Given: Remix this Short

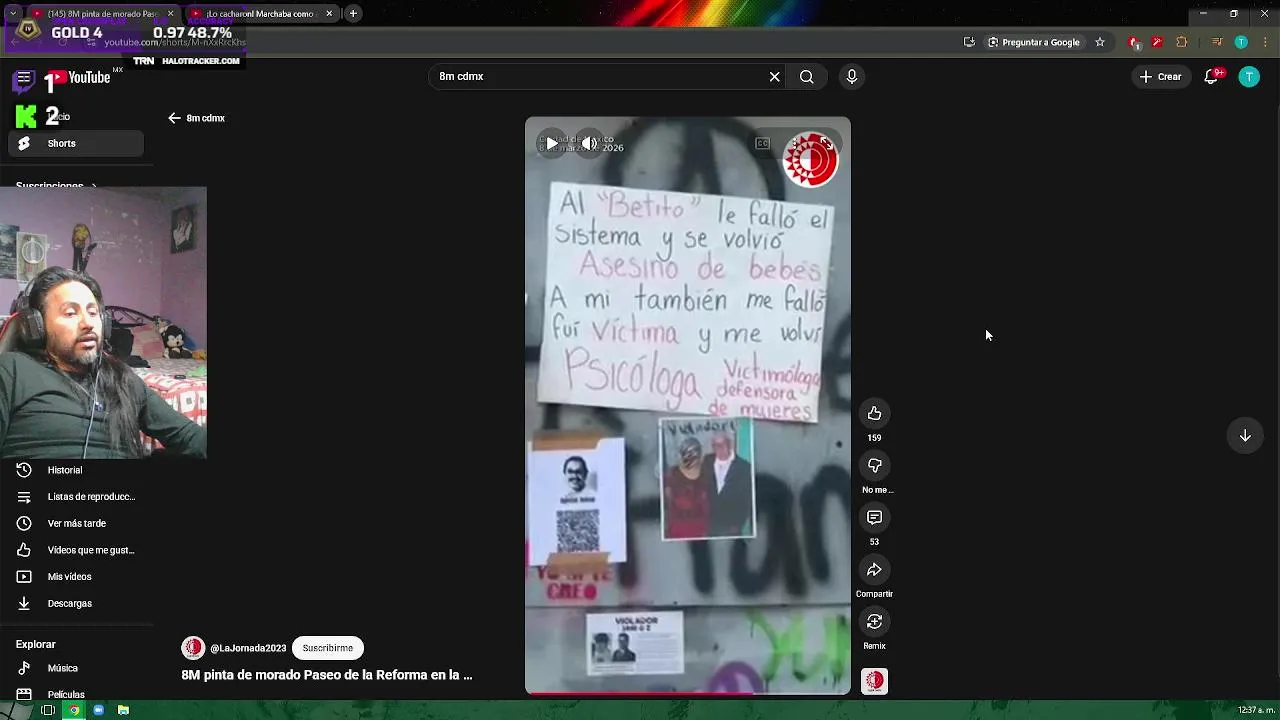Looking at the screenshot, I should click(x=874, y=622).
